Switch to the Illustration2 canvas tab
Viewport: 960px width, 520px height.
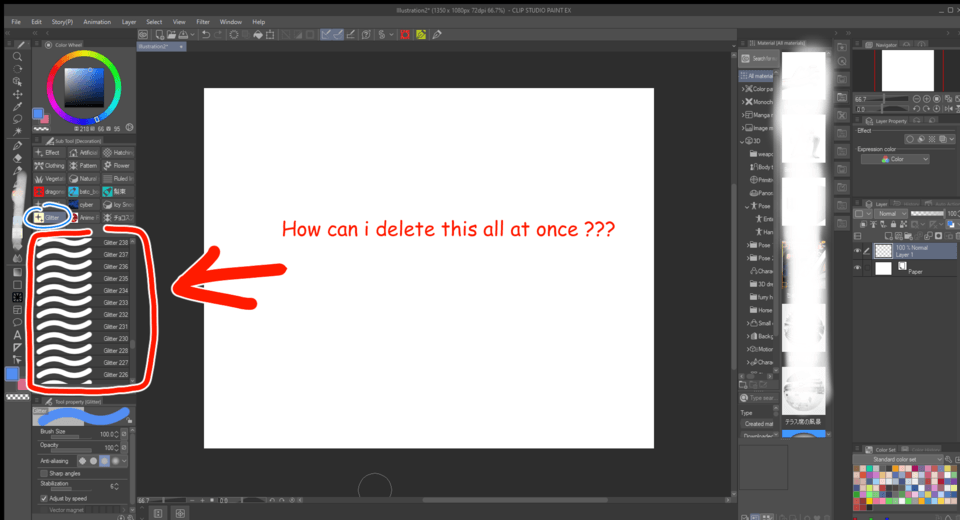click(x=161, y=47)
